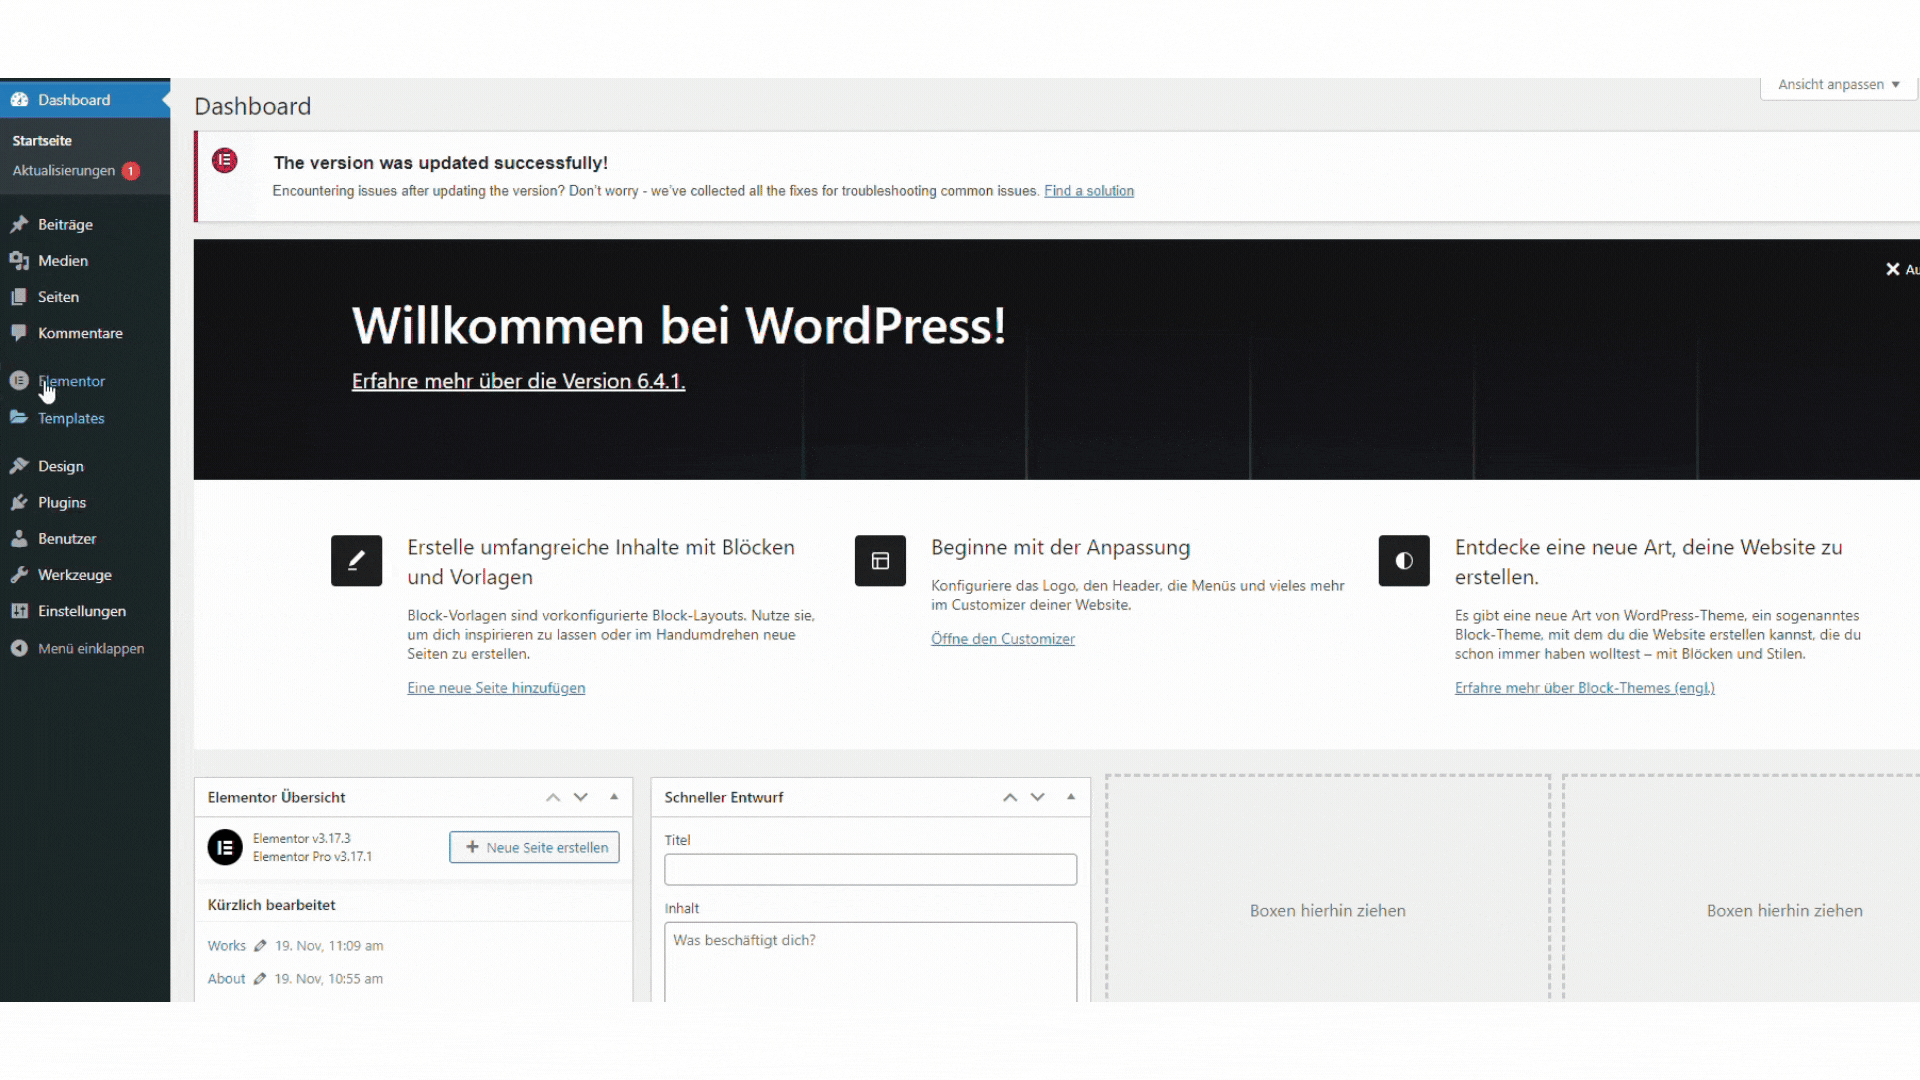Click the Werkzeuge wrench icon
This screenshot has height=1080, width=1920.
point(19,575)
